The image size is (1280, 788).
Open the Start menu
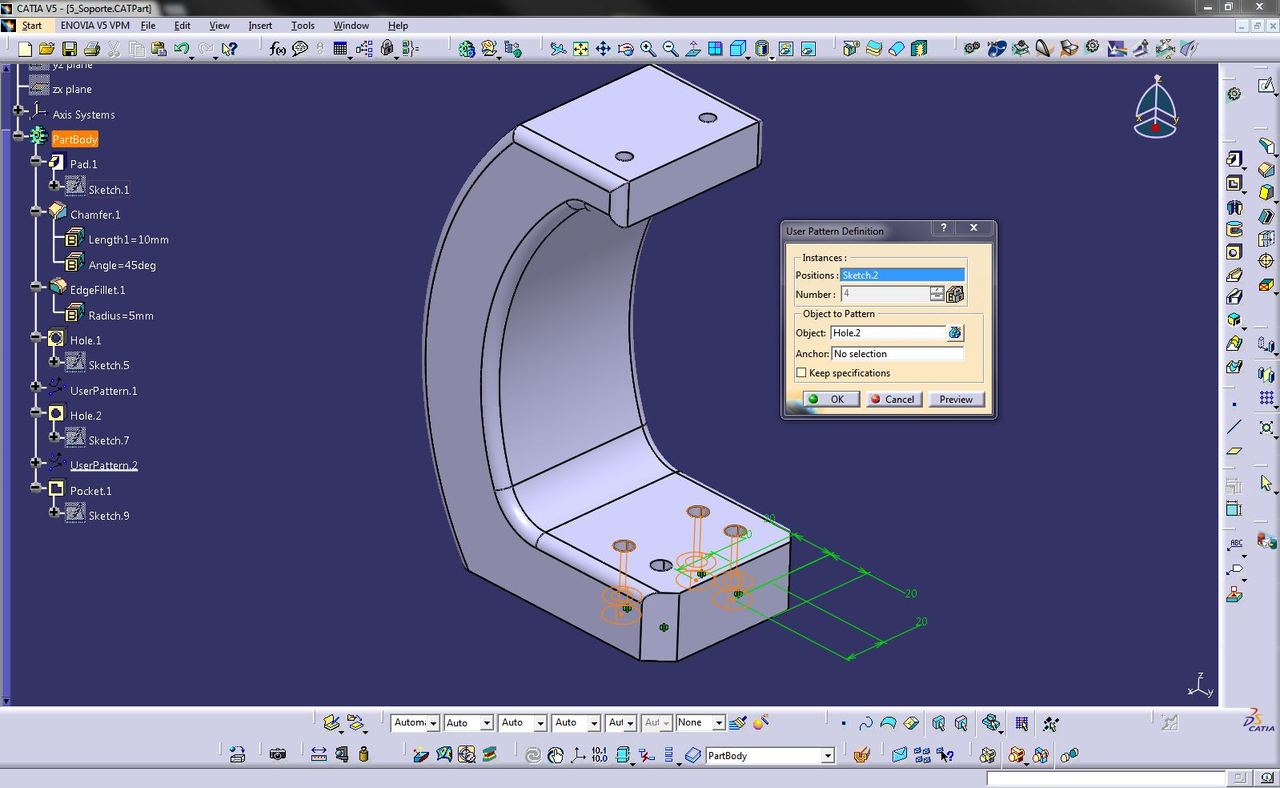31,25
